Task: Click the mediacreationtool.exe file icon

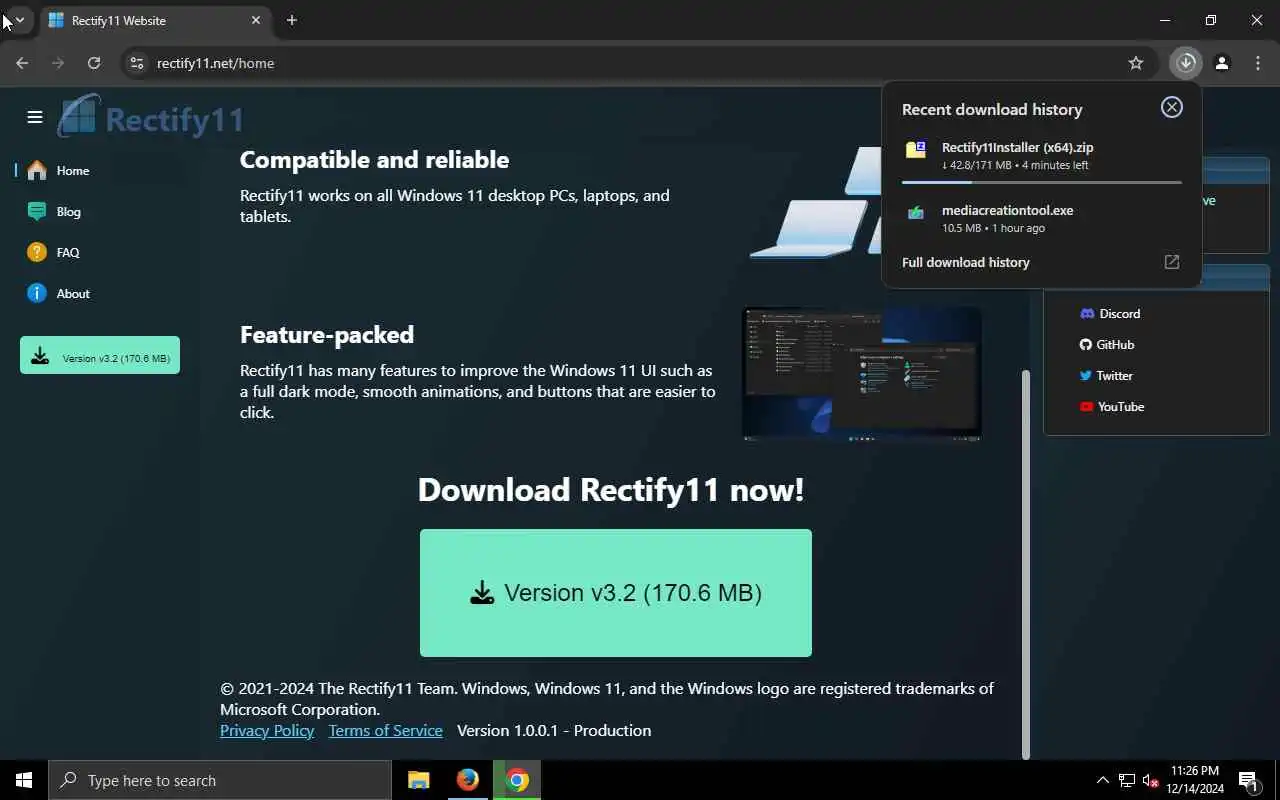Action: pos(916,212)
